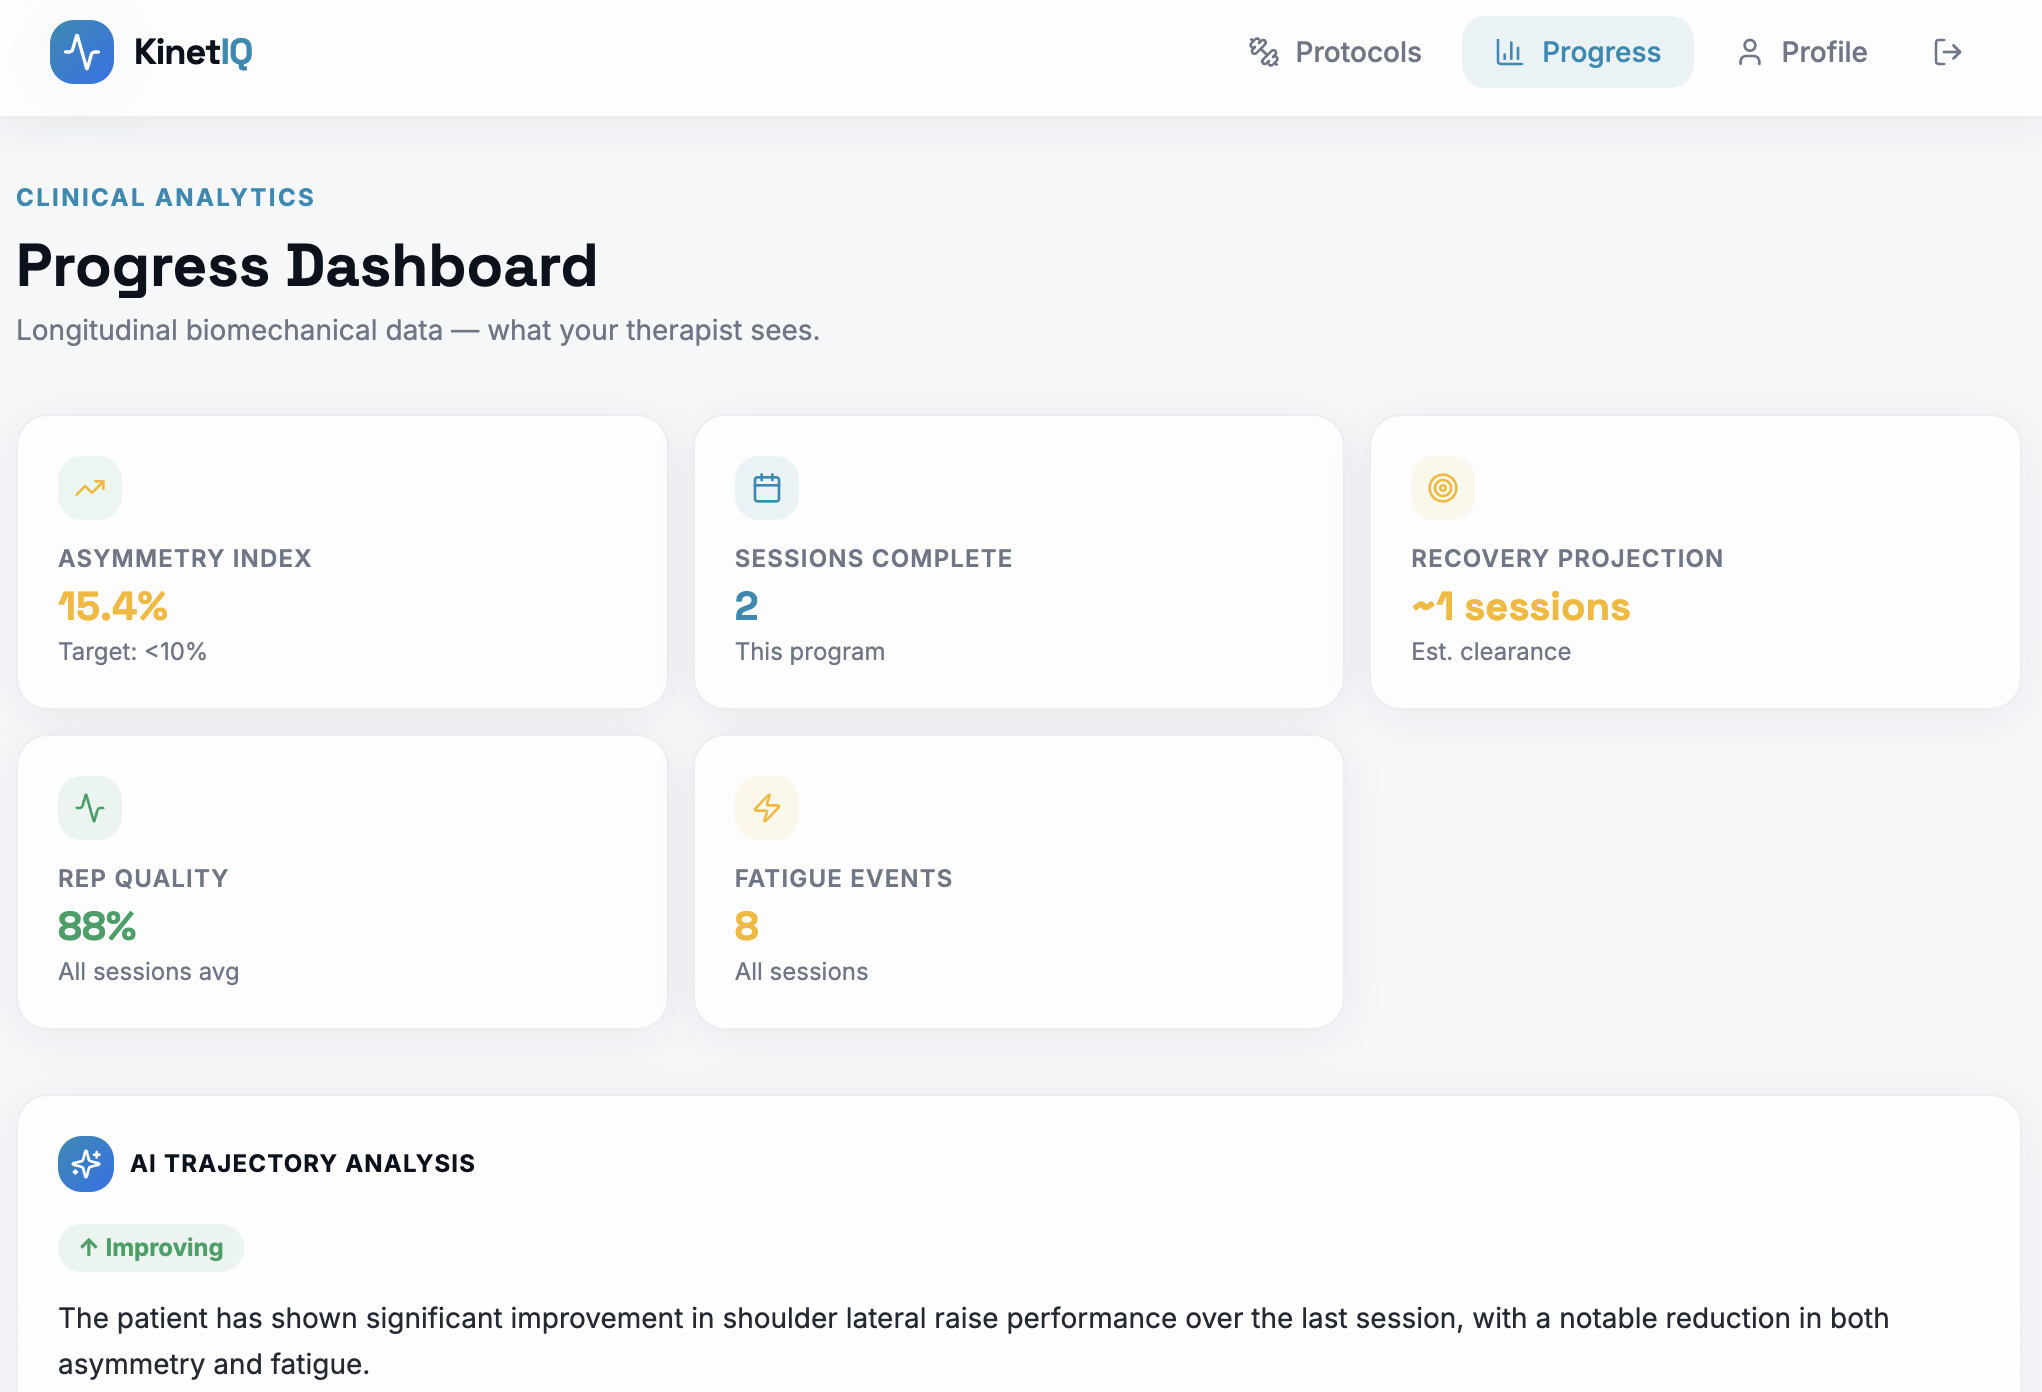2042x1392 pixels.
Task: Select the Fatigue Events card
Action: point(1018,882)
